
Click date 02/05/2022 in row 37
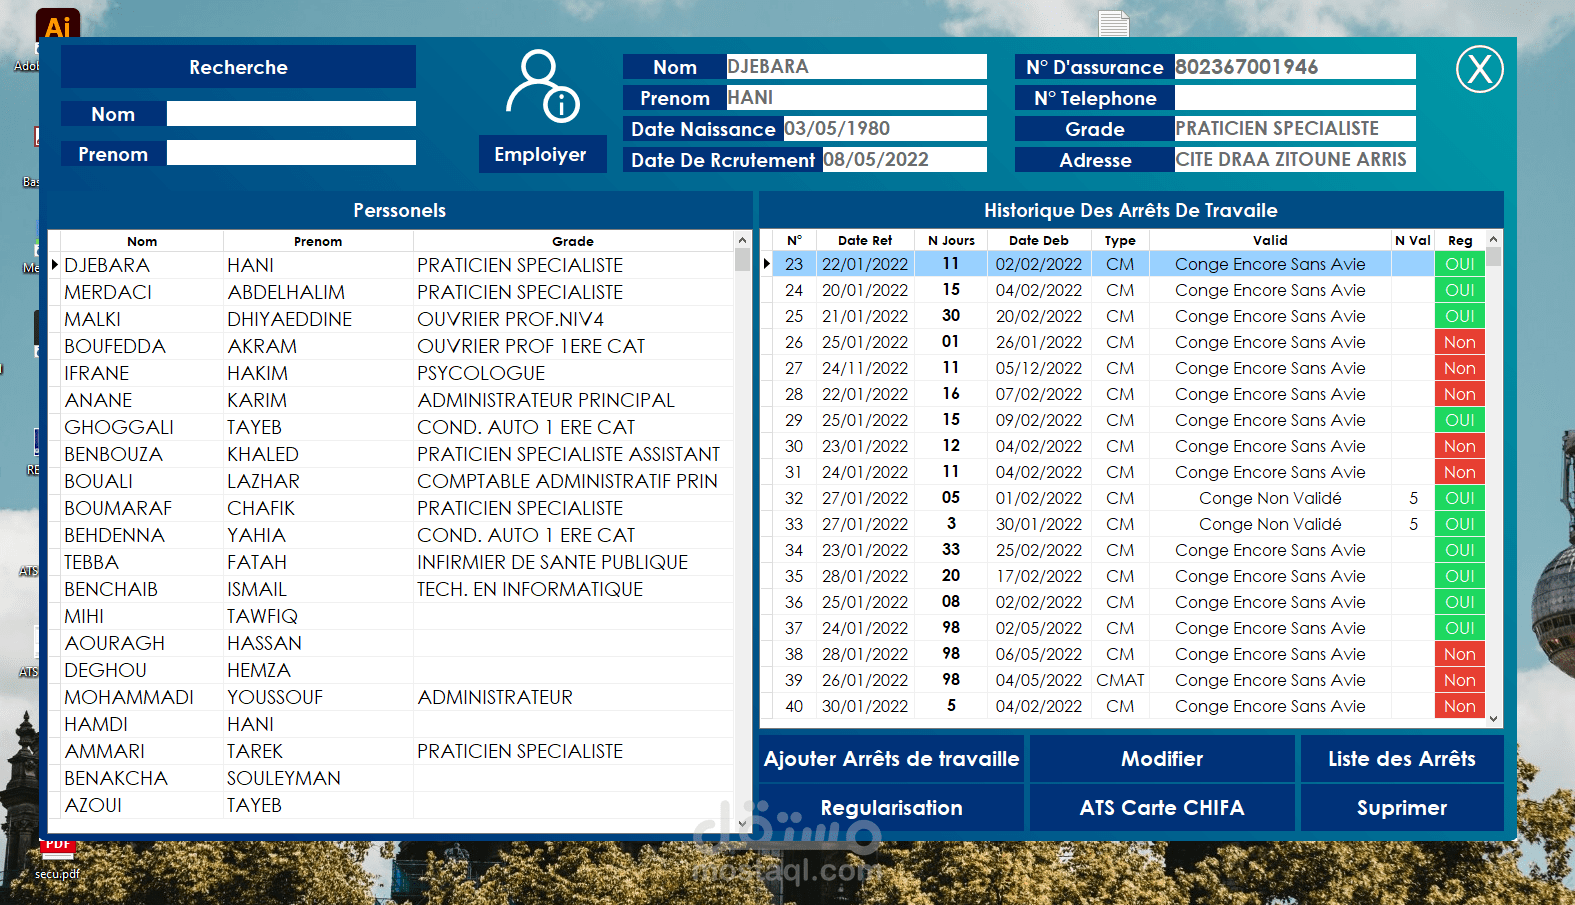[x=1039, y=628]
